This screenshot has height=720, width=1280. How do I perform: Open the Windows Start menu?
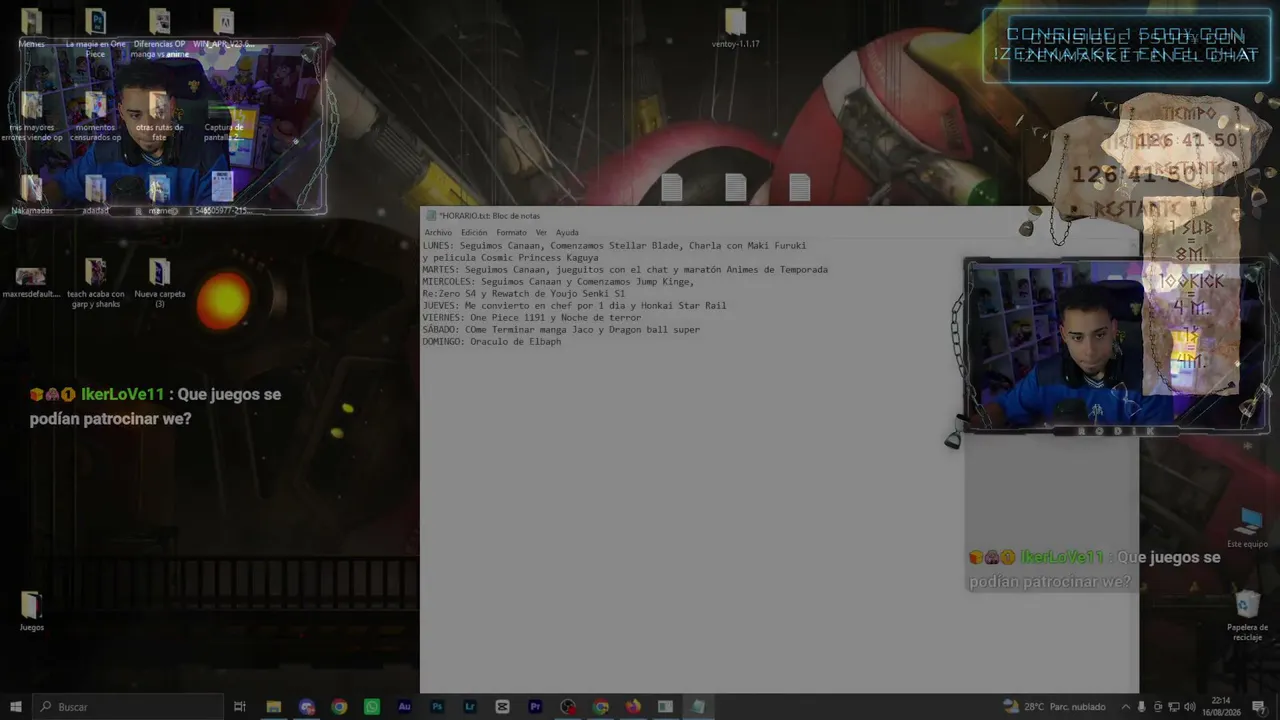click(16, 707)
